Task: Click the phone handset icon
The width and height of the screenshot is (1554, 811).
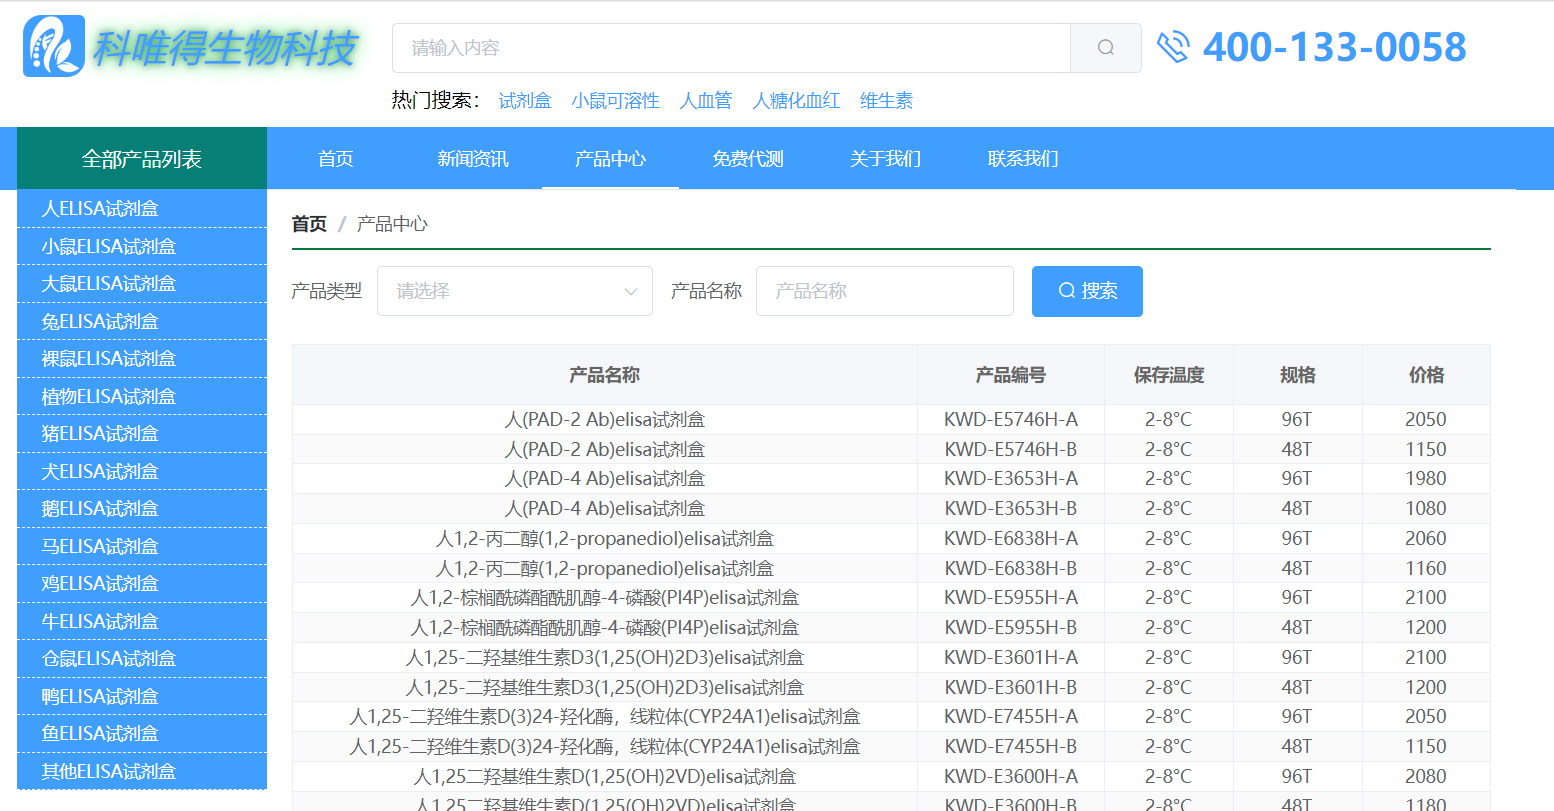Action: point(1173,47)
